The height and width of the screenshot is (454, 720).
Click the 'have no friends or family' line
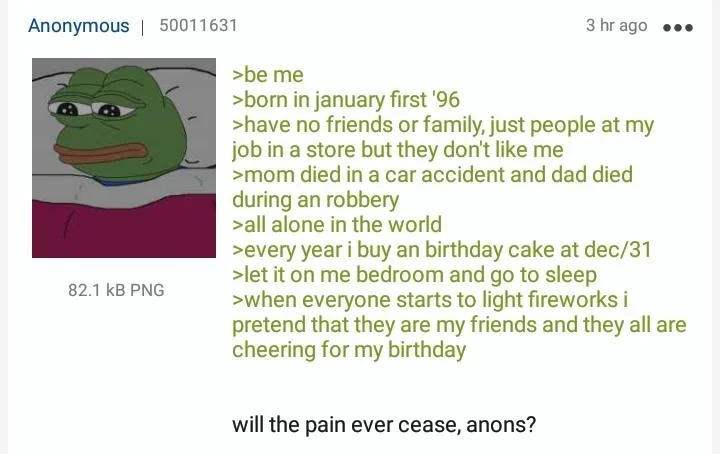click(x=443, y=125)
